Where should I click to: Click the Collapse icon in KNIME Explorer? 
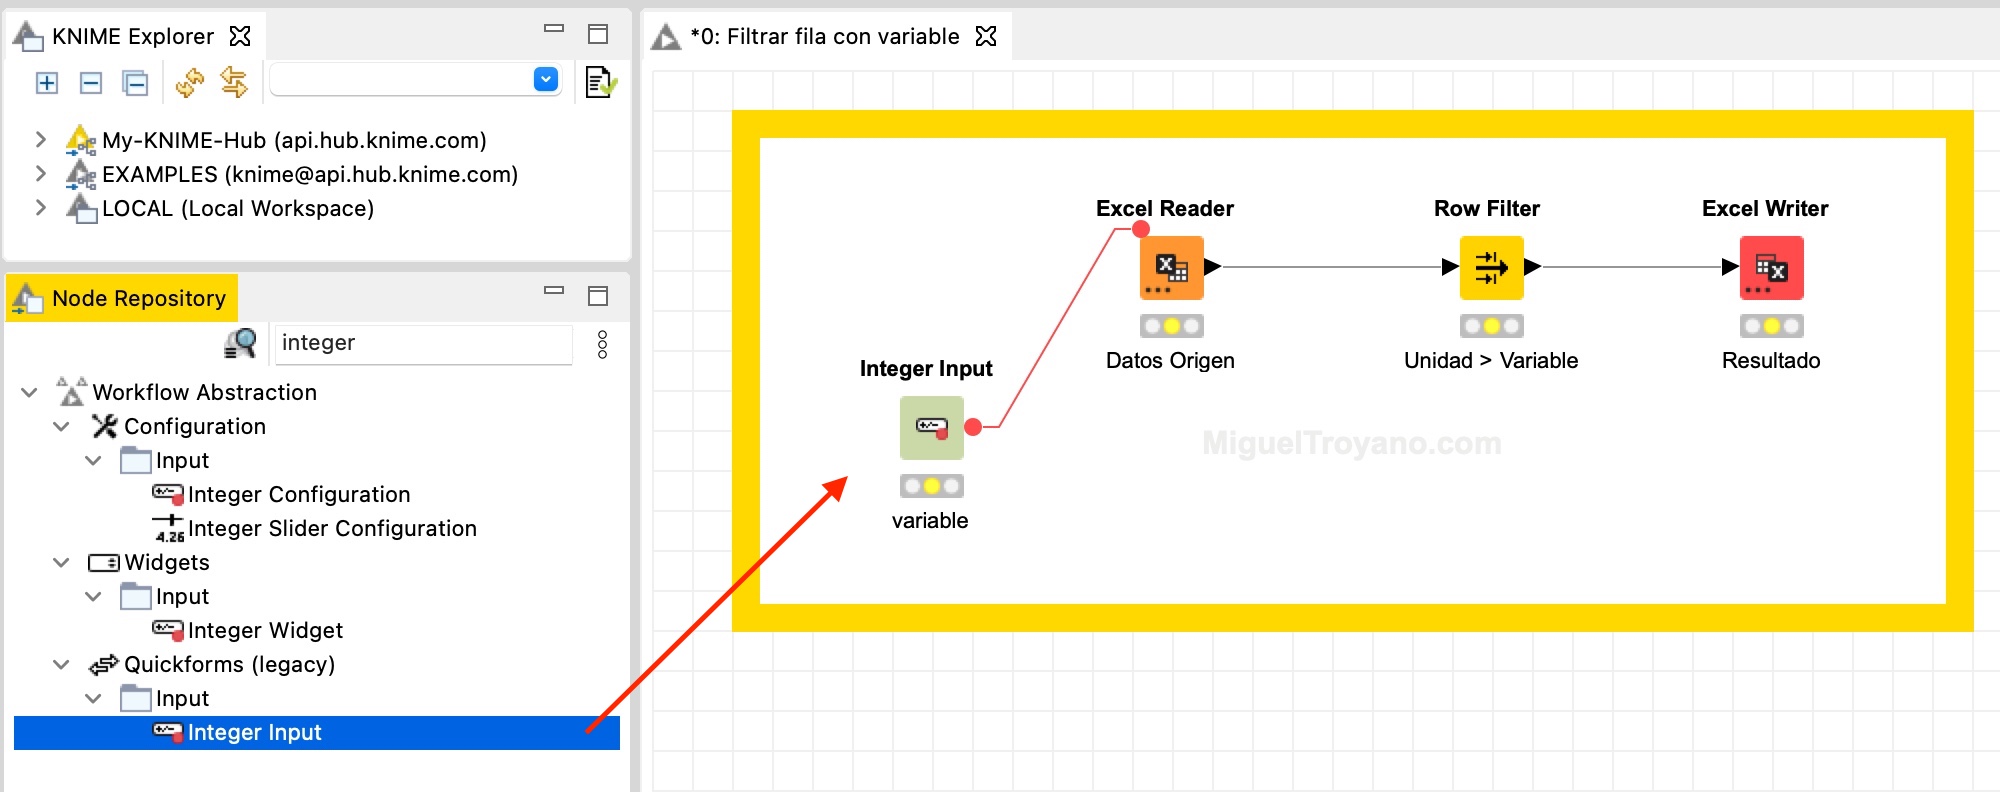point(91,83)
